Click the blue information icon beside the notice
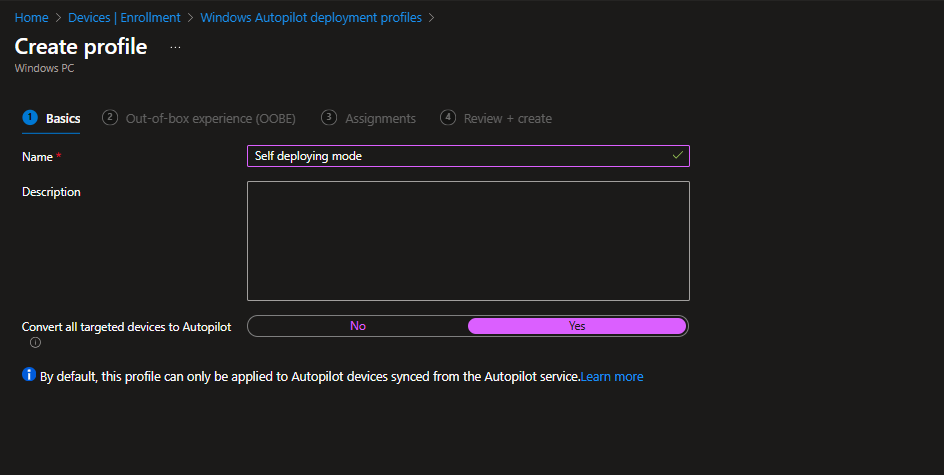The width and height of the screenshot is (944, 475). click(29, 376)
